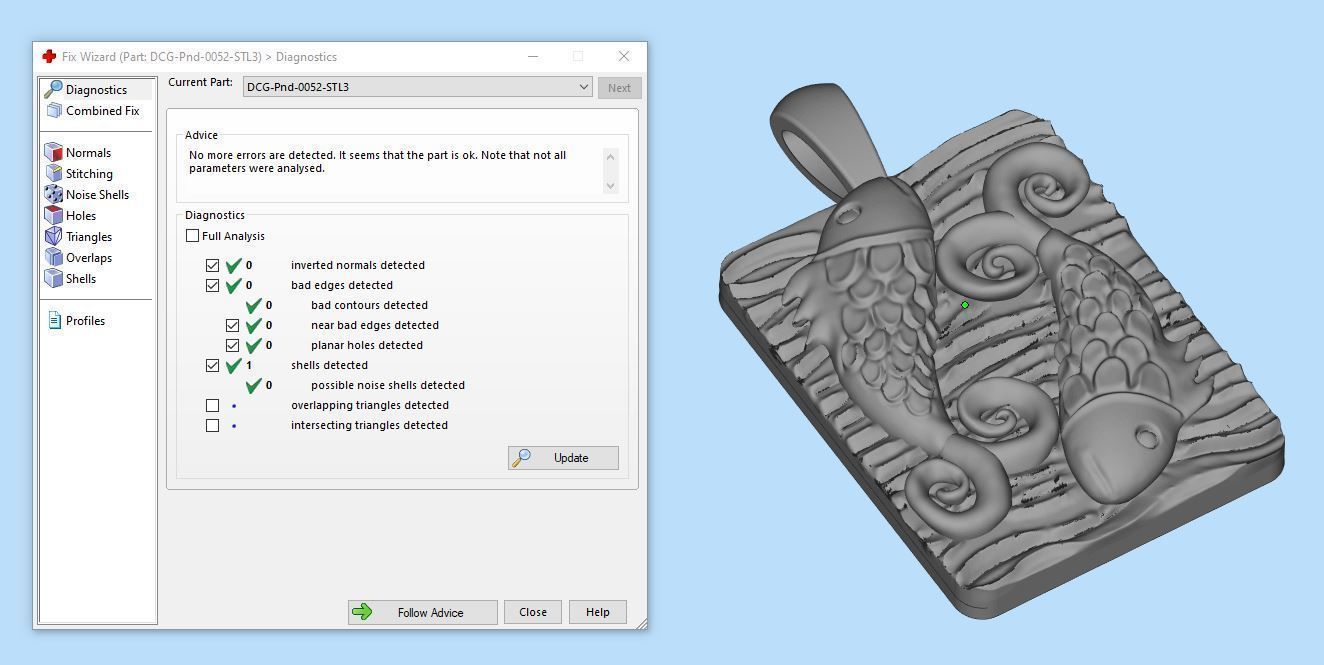Click the Advice box scroll up arrow

click(x=612, y=156)
